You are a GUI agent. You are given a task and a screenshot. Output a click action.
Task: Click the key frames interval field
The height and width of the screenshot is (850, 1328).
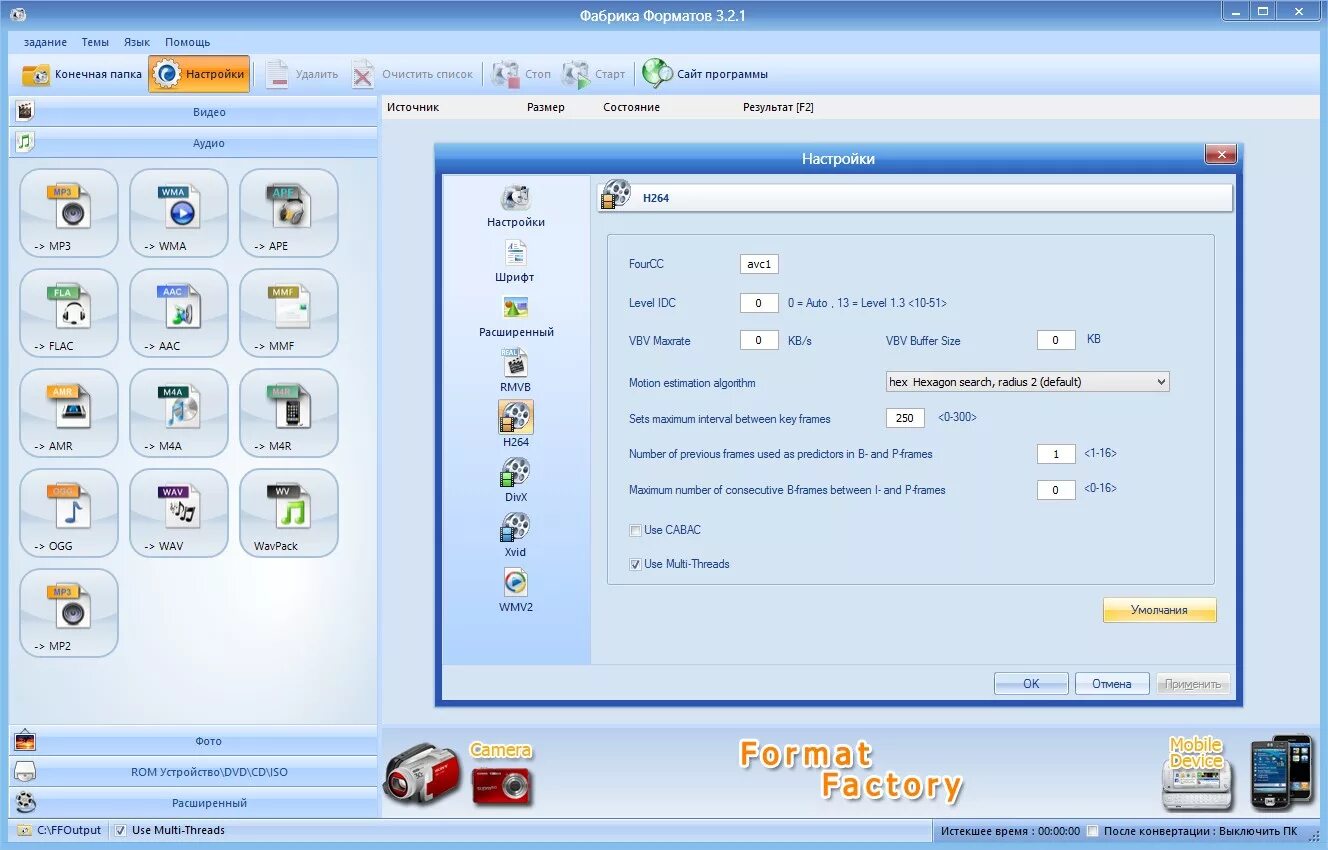click(905, 418)
